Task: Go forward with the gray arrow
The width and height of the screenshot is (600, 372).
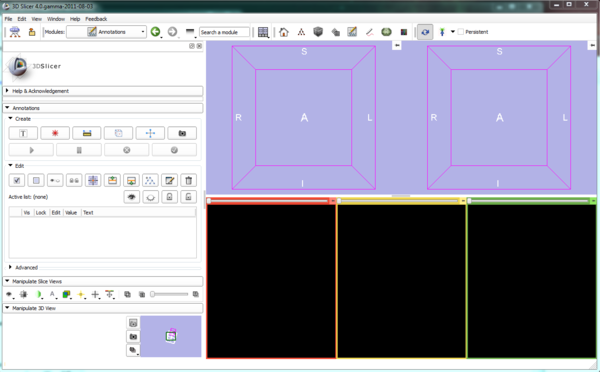Action: click(172, 32)
